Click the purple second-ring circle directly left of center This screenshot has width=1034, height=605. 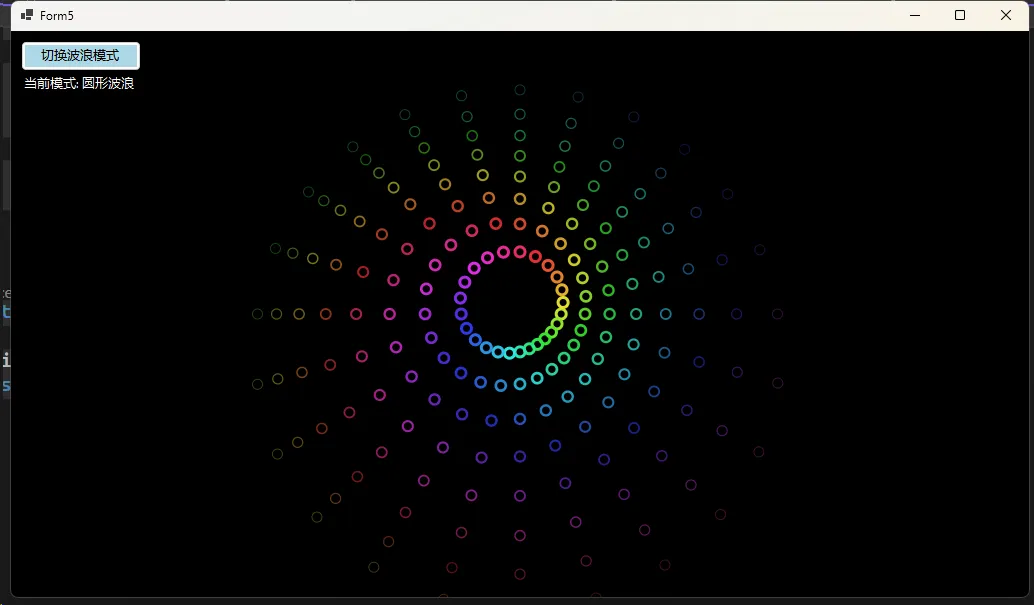tap(425, 314)
